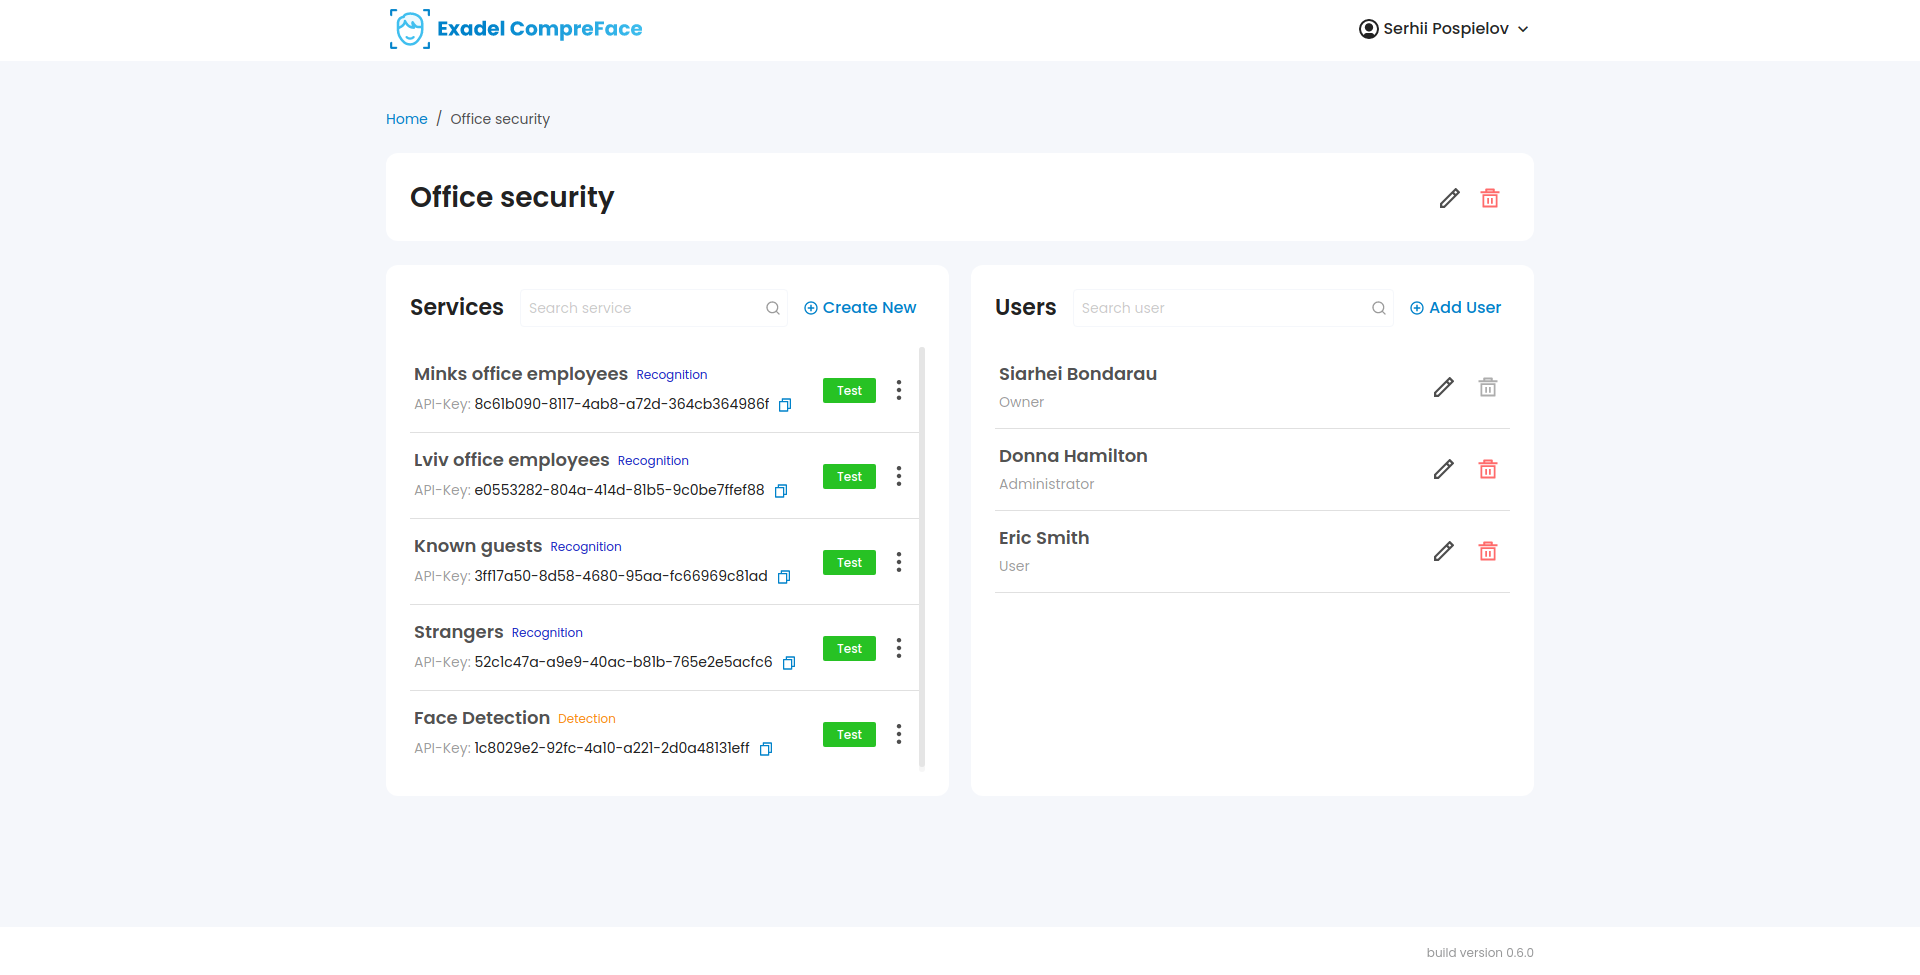Edit Siarhei Bondarau's entry
The image size is (1920, 975).
[x=1443, y=387]
